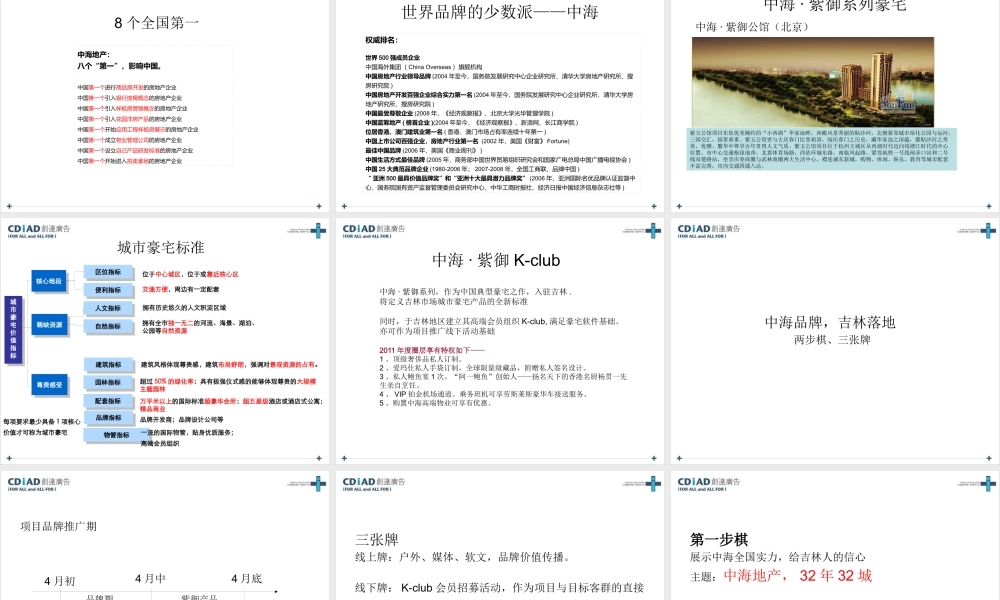Click the '中海 · 紫御公馆（北京）' caption
The width and height of the screenshot is (1000, 600).
click(752, 27)
